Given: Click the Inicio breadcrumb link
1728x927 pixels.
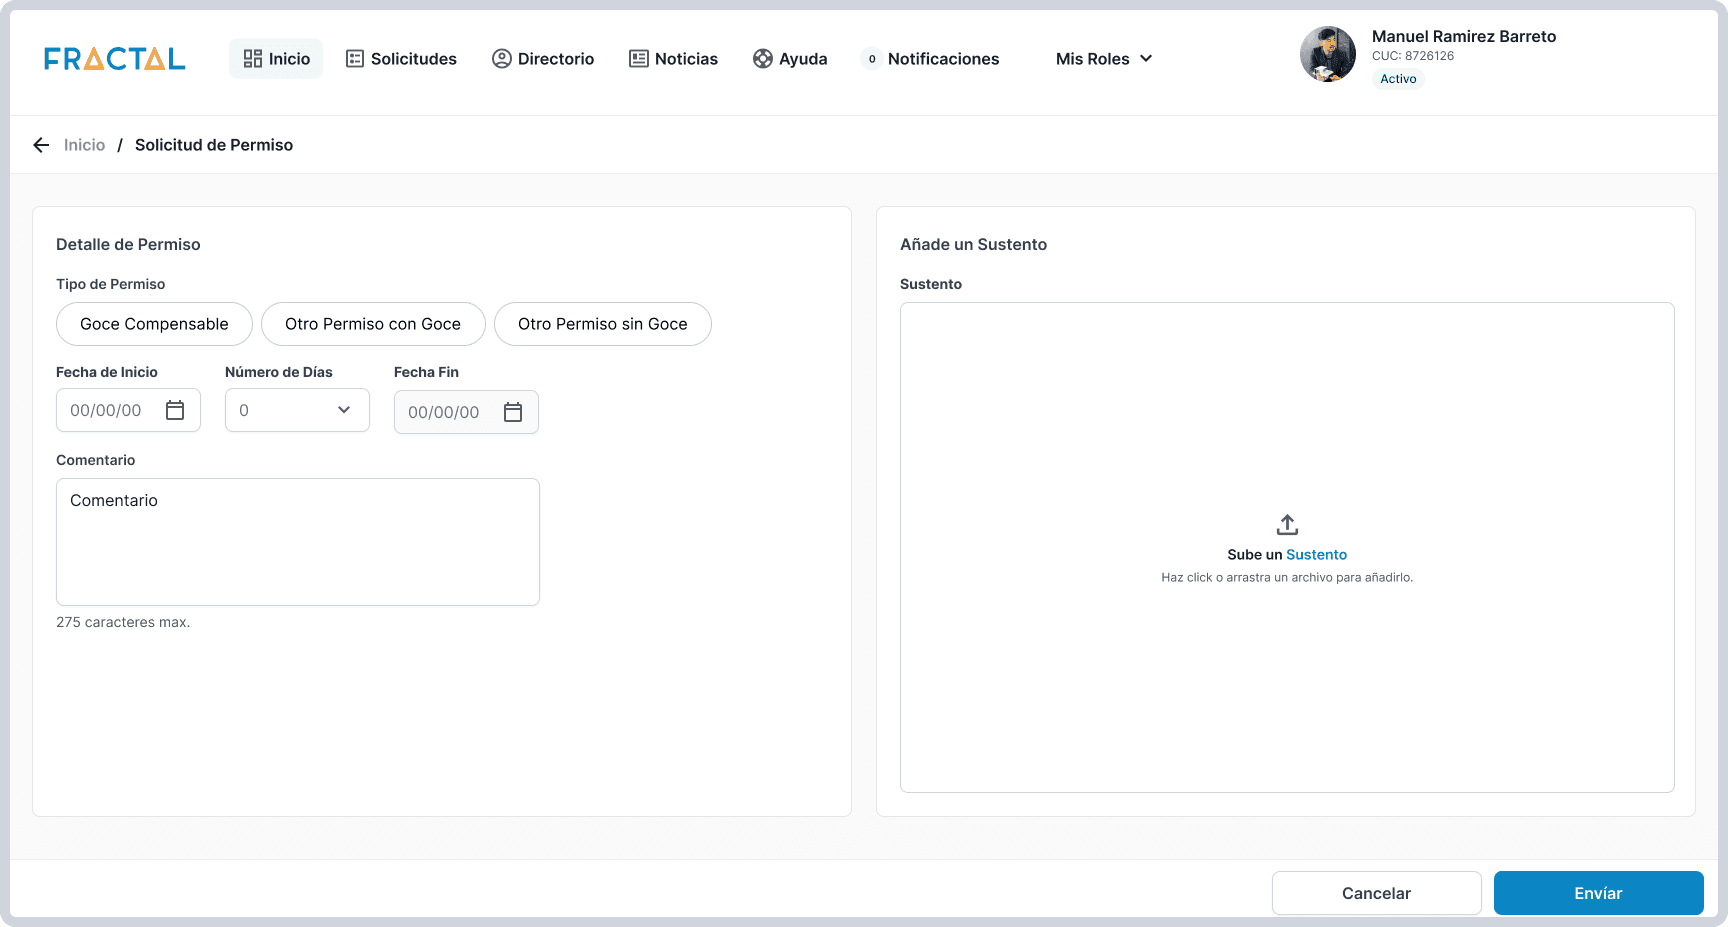Looking at the screenshot, I should [84, 145].
